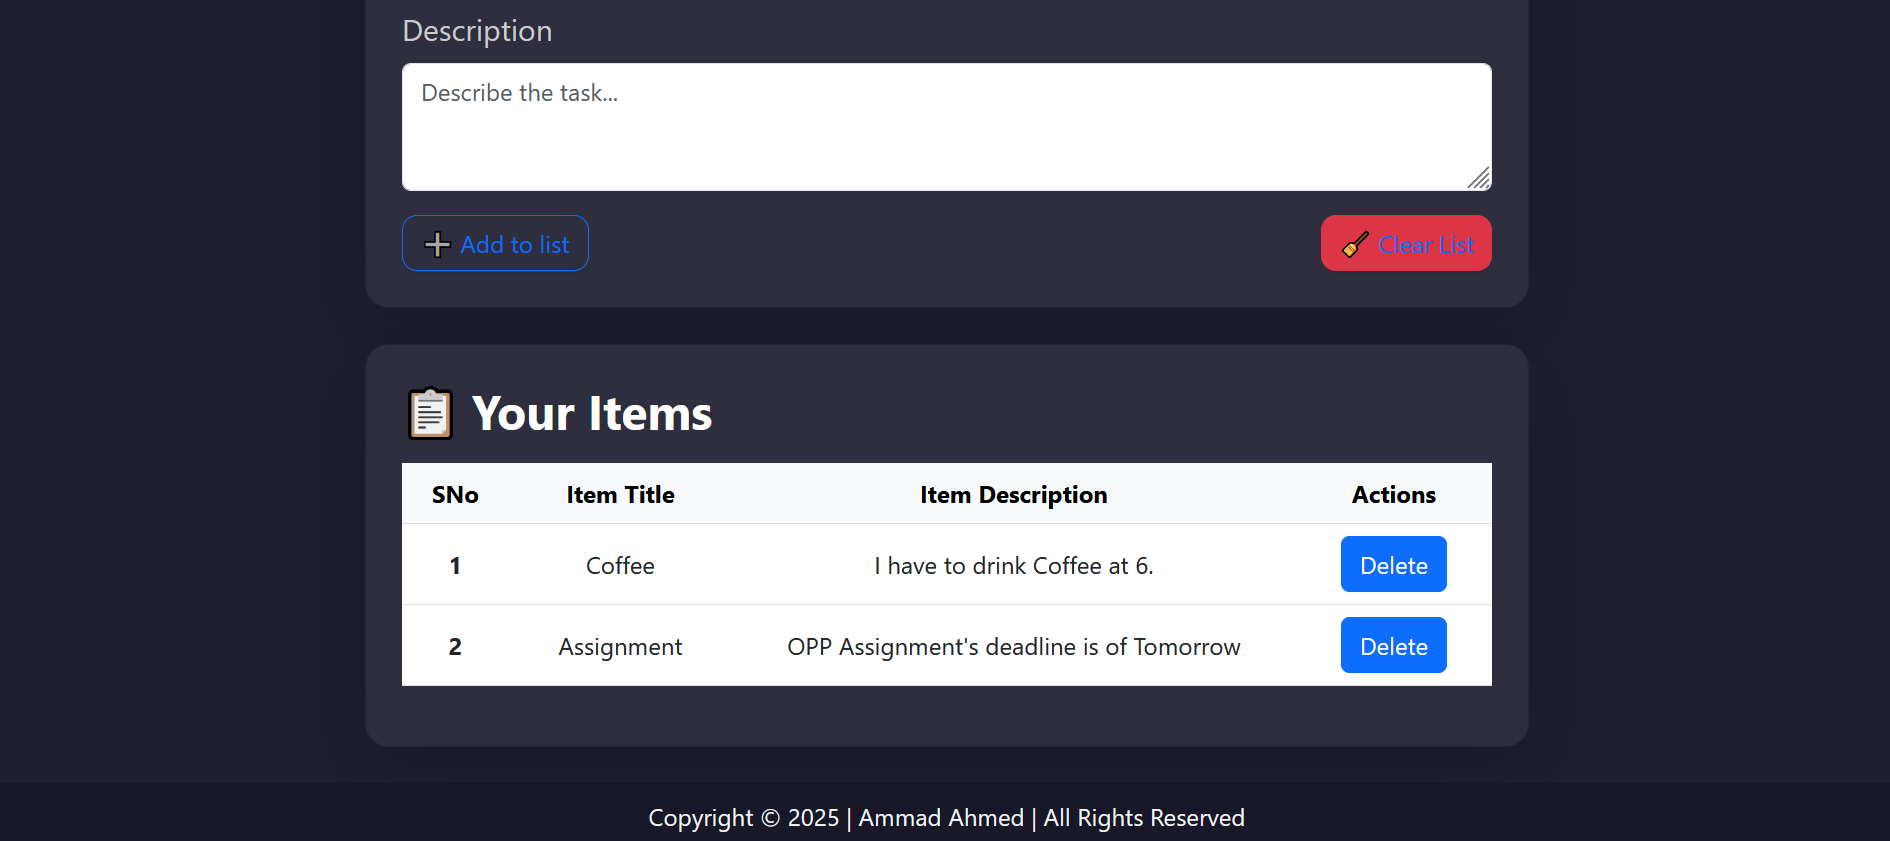
Task: Click the plus icon on Add to list
Action: [437, 244]
